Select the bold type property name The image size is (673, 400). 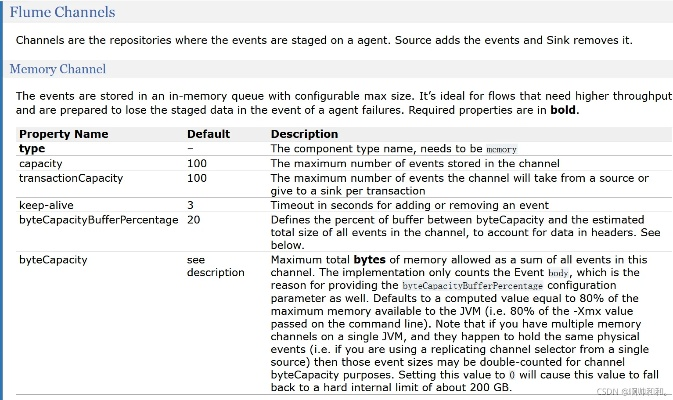(32, 148)
